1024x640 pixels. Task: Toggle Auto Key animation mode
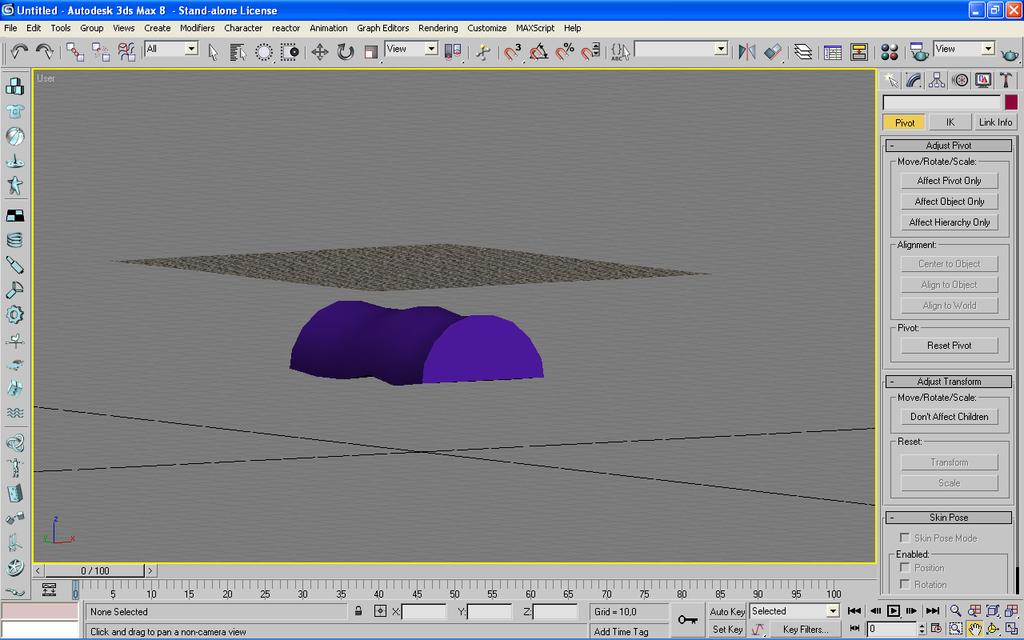(x=727, y=611)
